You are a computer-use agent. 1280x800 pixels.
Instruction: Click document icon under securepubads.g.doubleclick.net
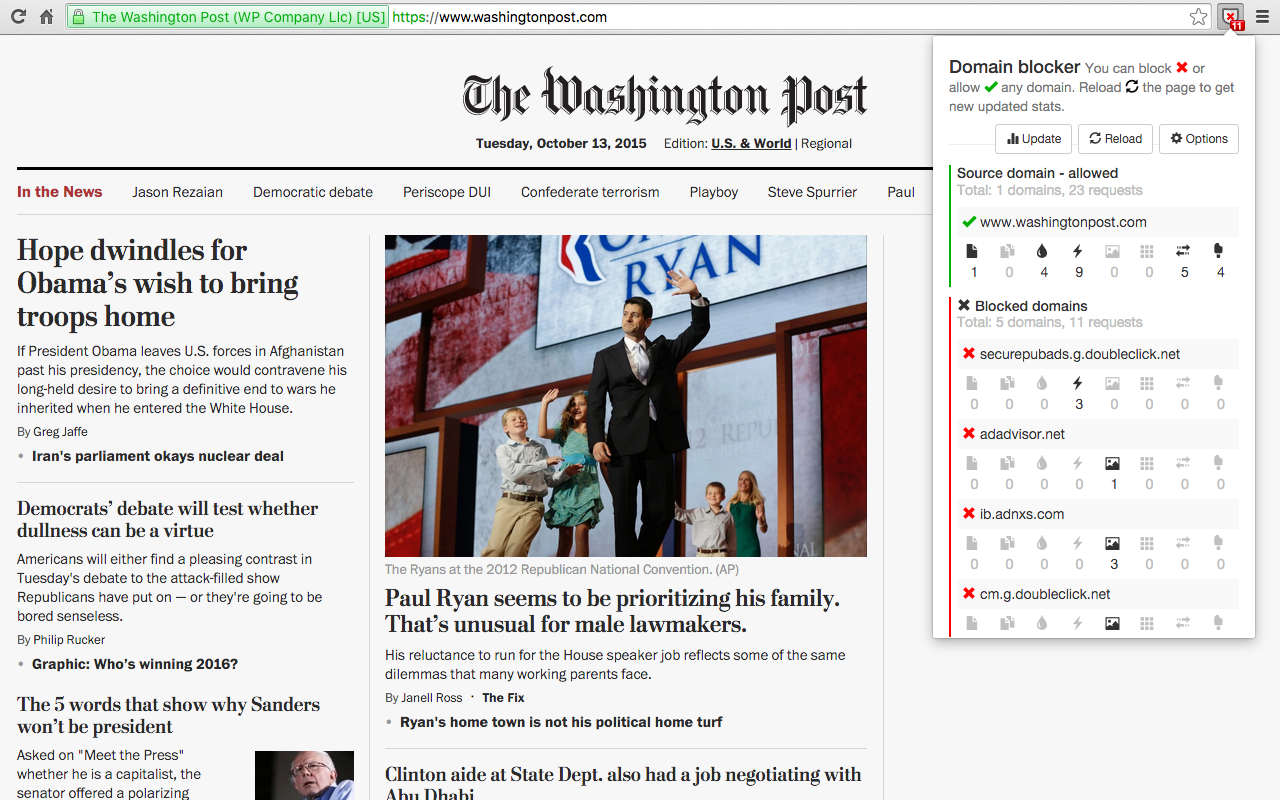click(x=973, y=383)
